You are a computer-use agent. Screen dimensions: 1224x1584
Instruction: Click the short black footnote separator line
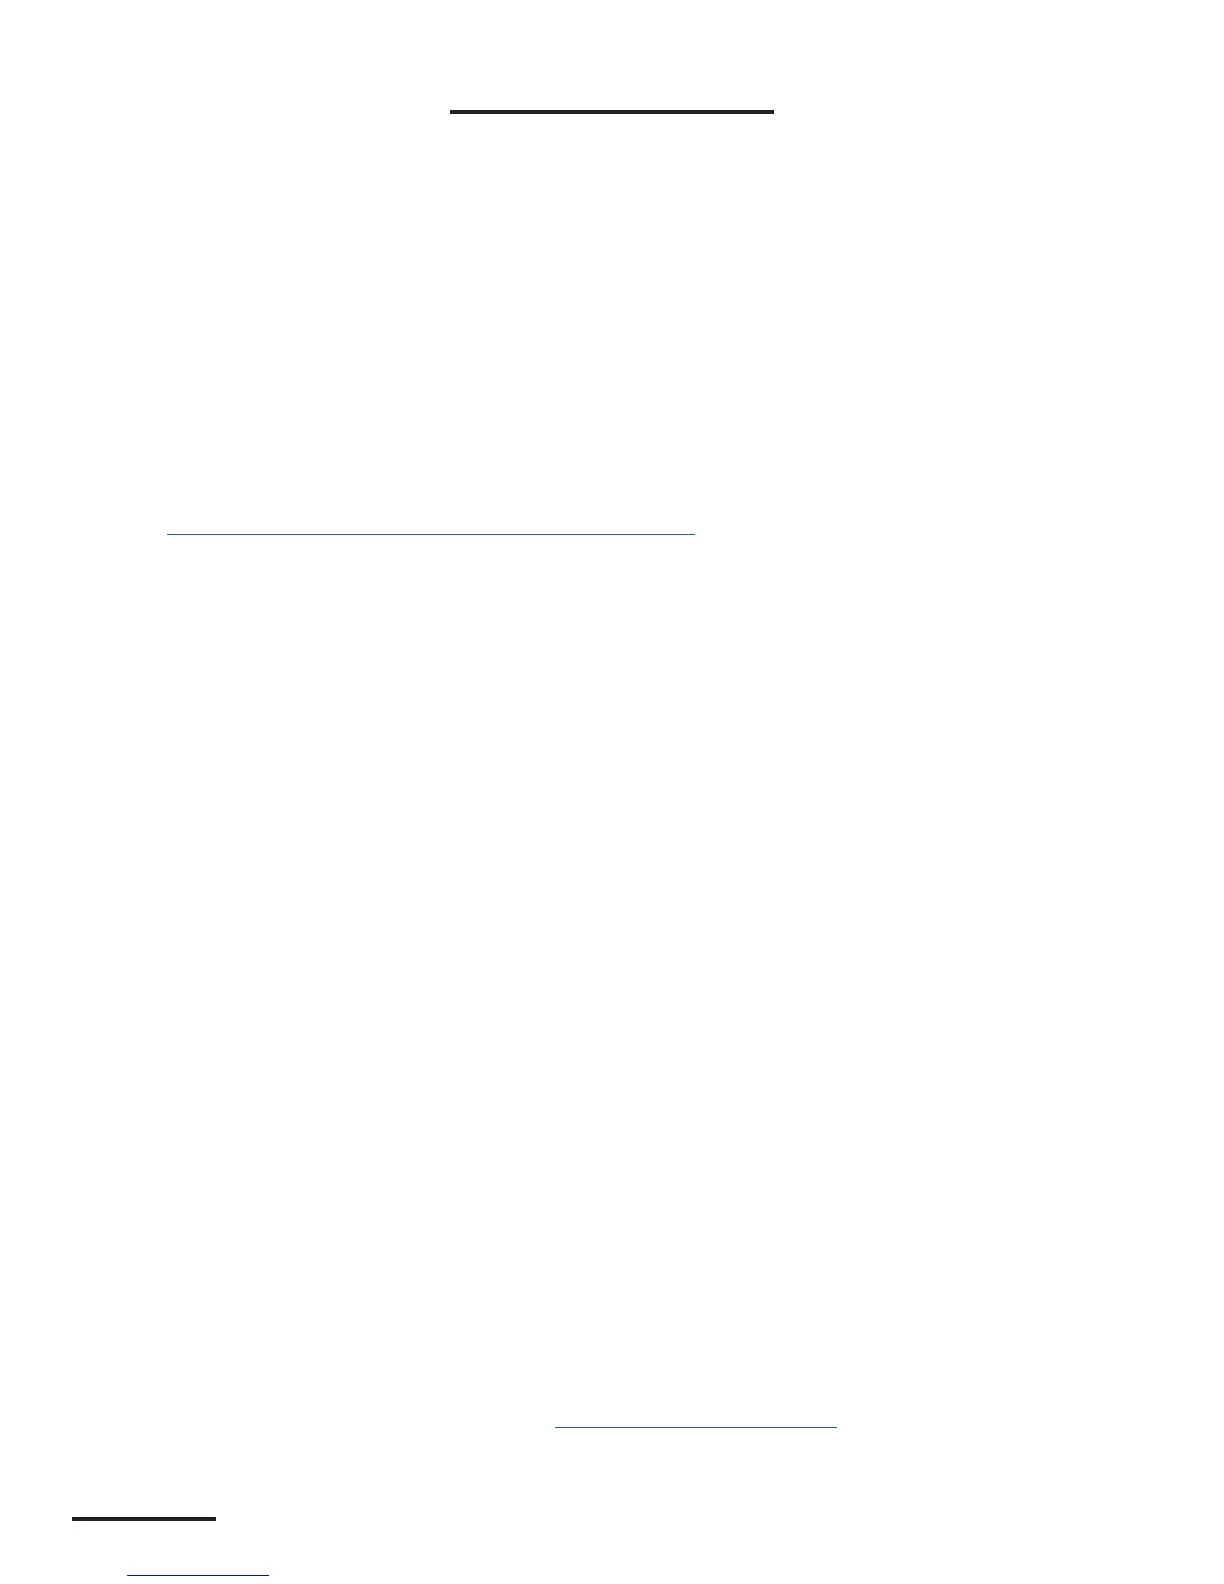(144, 1520)
